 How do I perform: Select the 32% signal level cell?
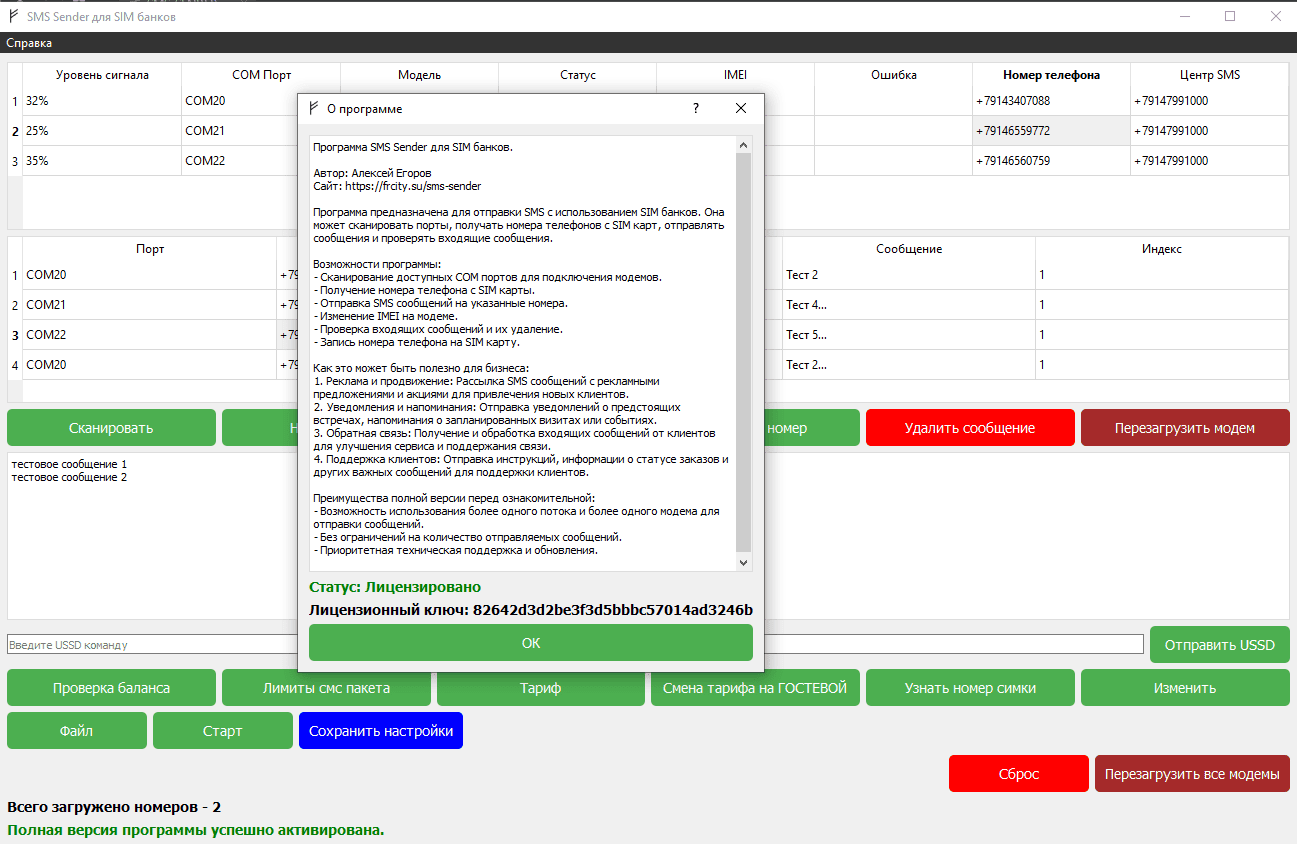point(102,101)
